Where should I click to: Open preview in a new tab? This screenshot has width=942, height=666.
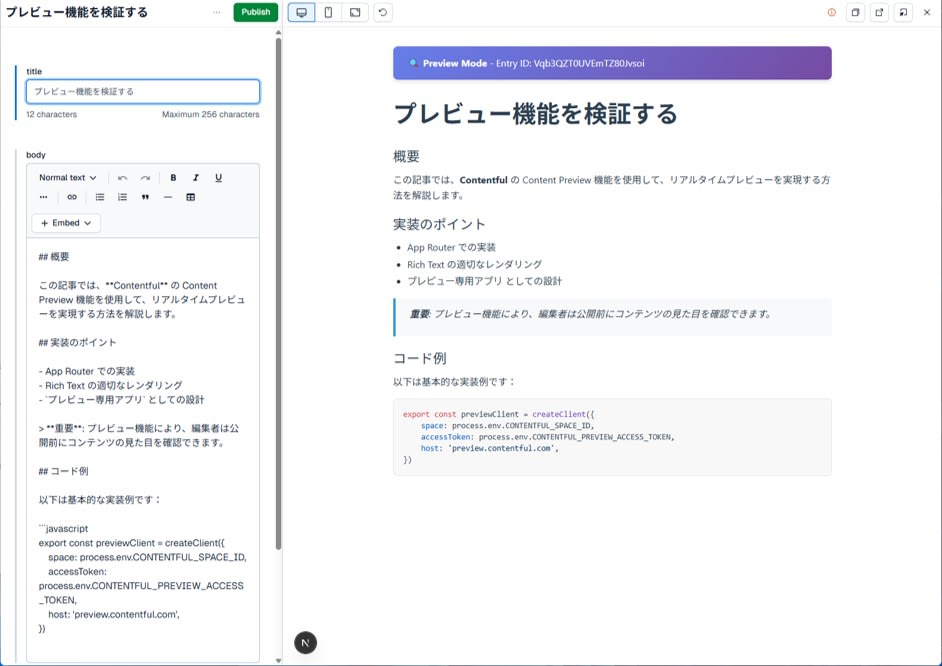click(x=880, y=12)
